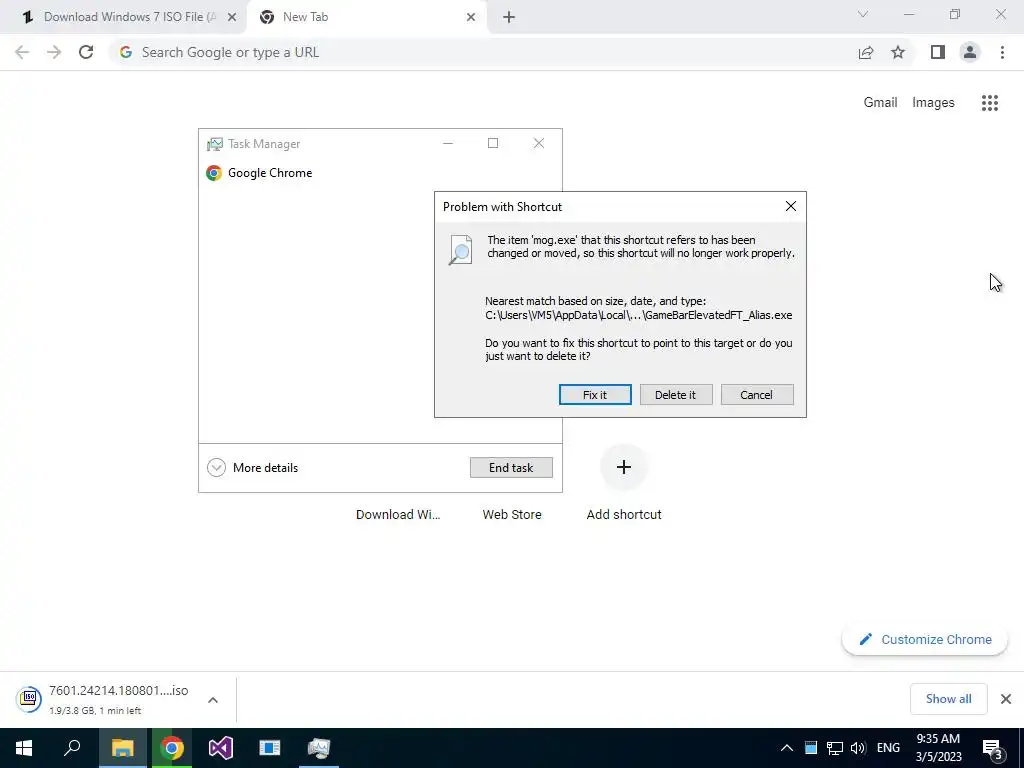Screen dimensions: 1024x768
Task: Open the Google apps grid
Action: pos(990,103)
